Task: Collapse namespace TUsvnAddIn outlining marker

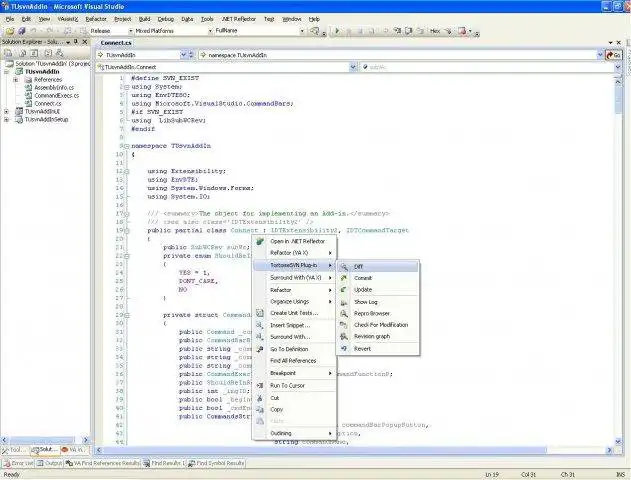Action: [x=127, y=146]
